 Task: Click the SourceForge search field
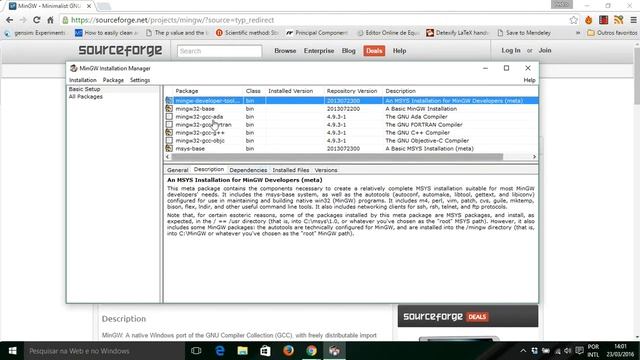coord(219,51)
